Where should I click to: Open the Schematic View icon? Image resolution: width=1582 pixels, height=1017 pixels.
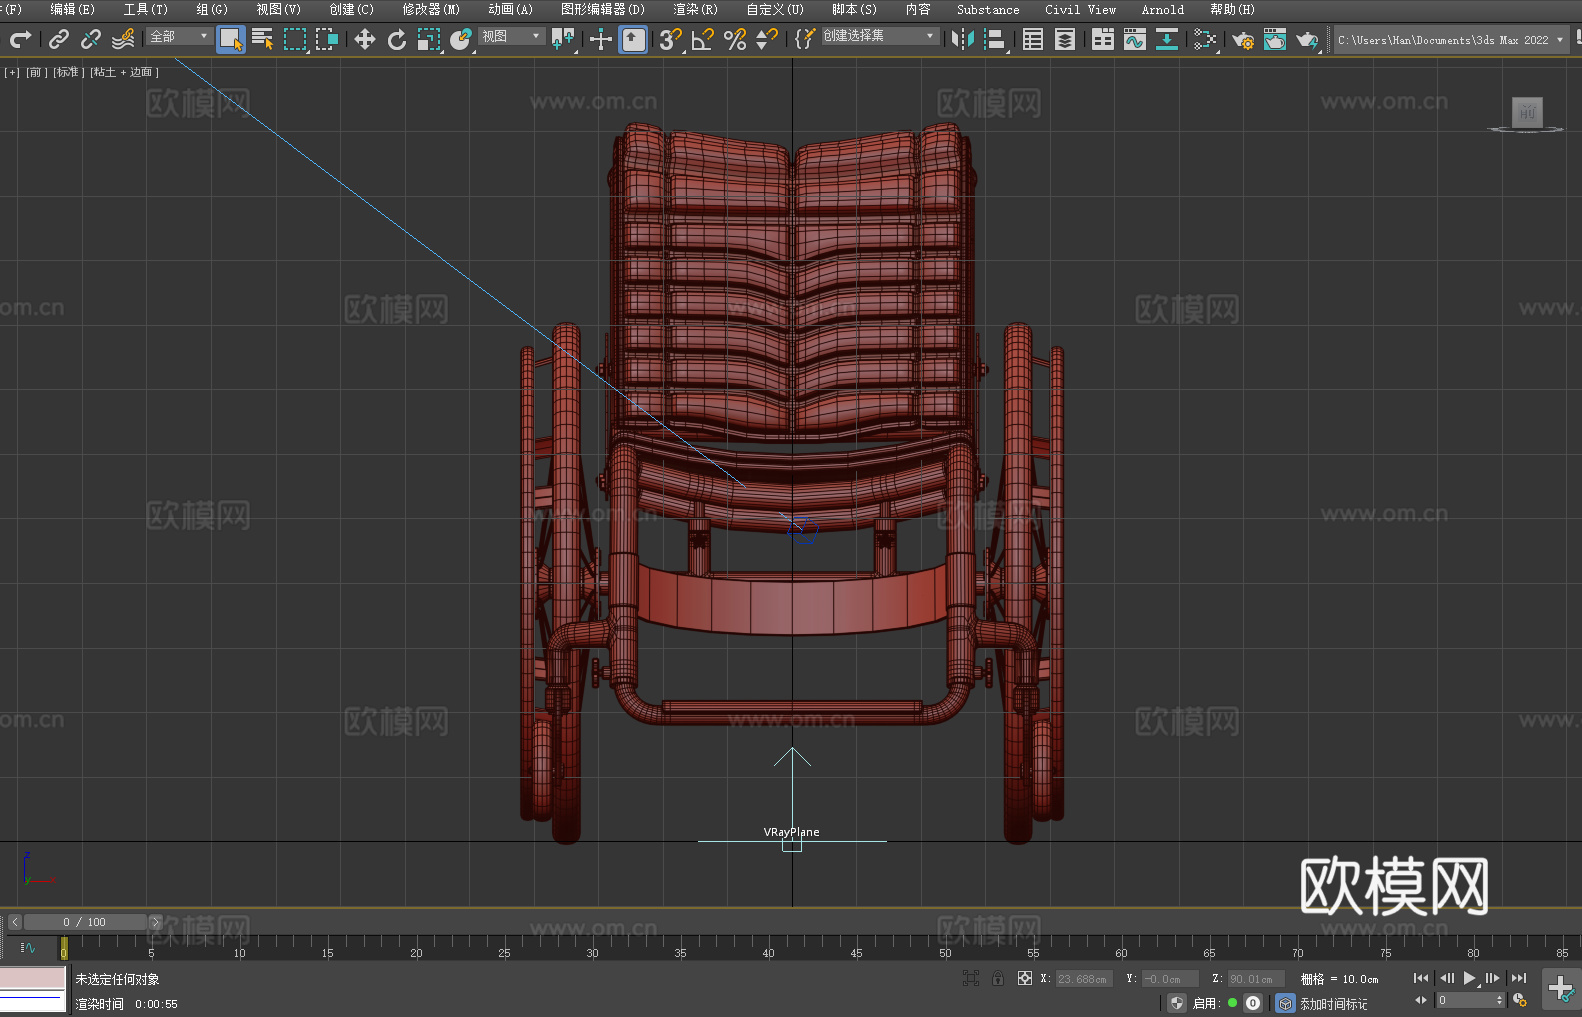[1167, 40]
